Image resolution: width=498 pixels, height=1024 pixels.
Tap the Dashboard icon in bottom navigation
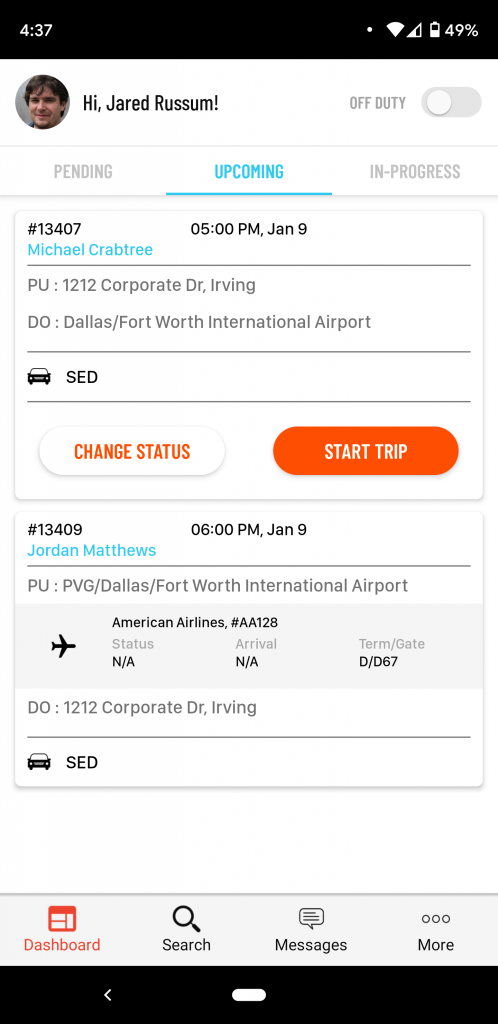62,919
